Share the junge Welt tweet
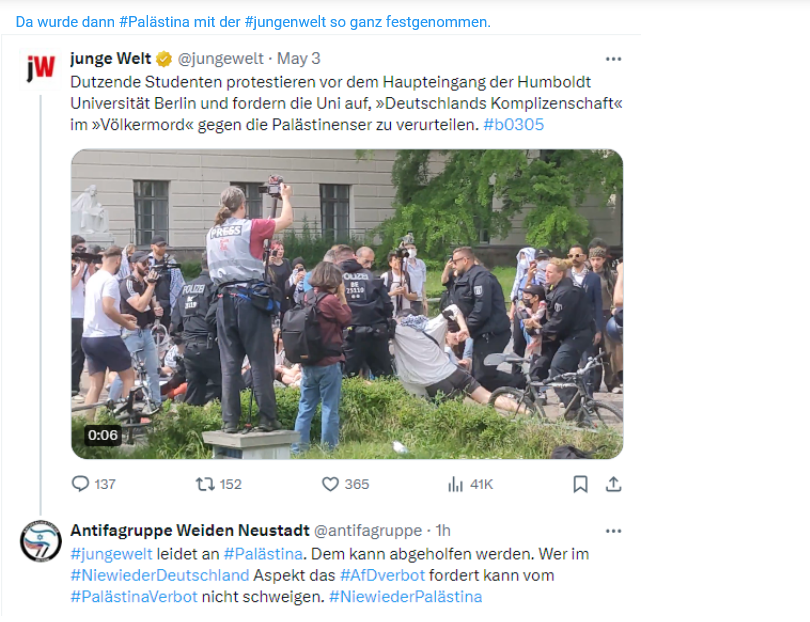 (613, 484)
